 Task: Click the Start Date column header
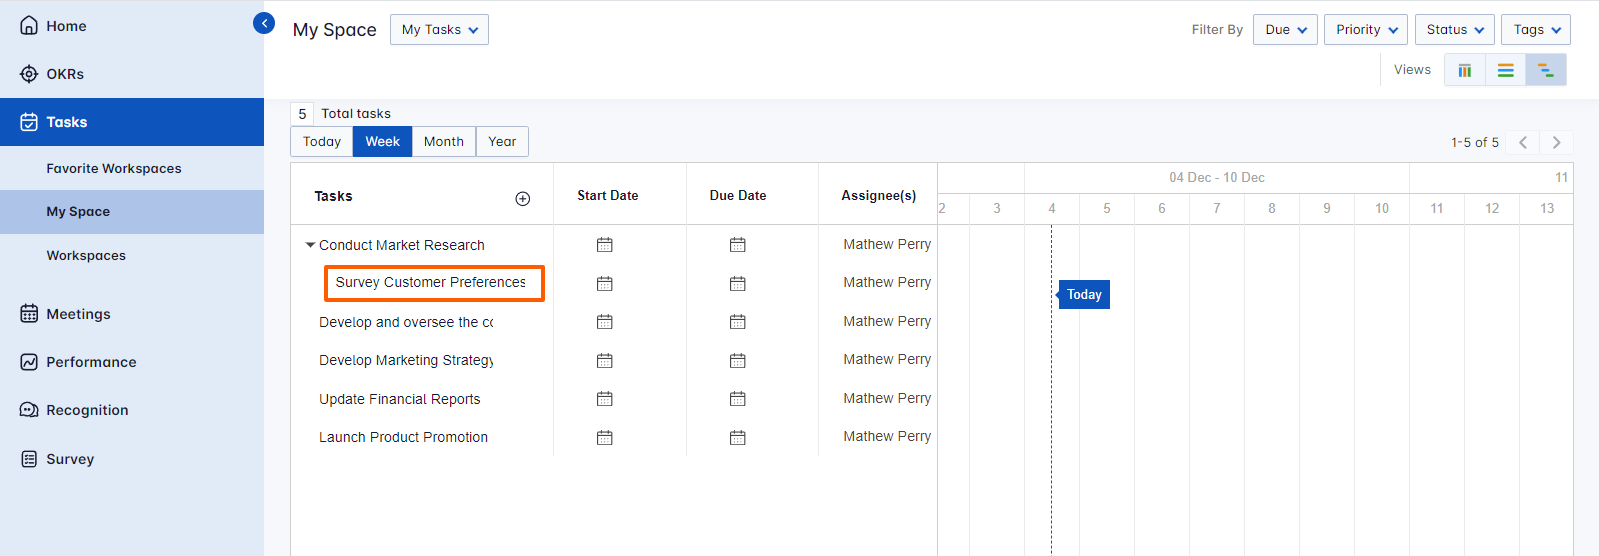point(608,196)
